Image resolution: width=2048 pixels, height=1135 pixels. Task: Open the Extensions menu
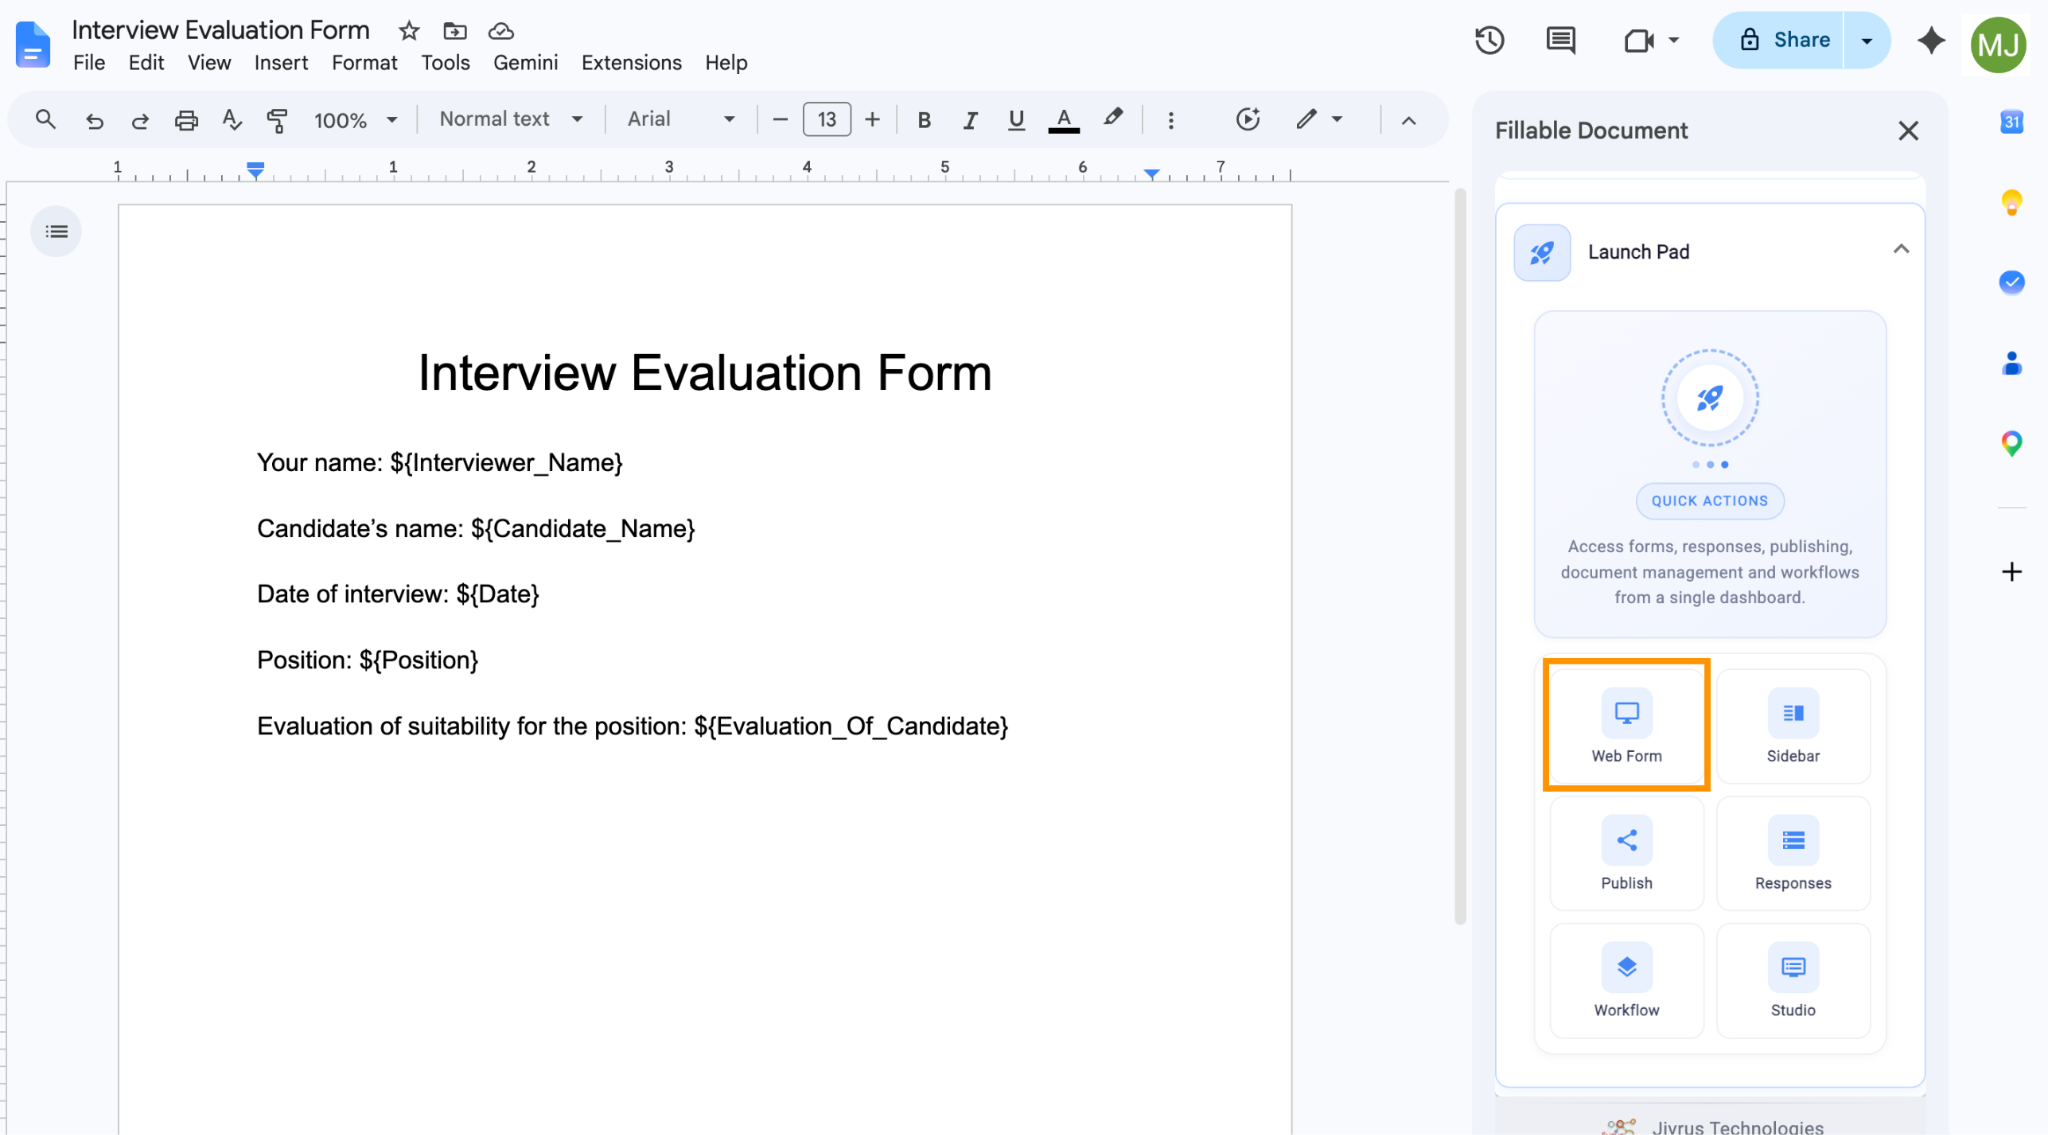(631, 63)
